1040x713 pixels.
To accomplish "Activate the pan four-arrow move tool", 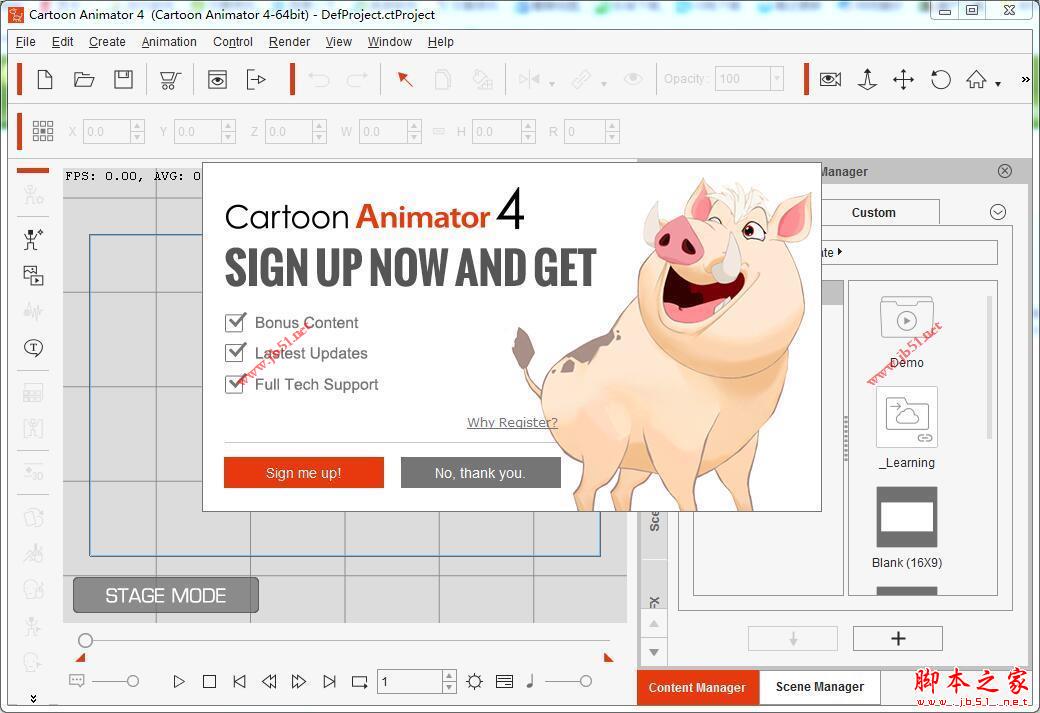I will (903, 80).
